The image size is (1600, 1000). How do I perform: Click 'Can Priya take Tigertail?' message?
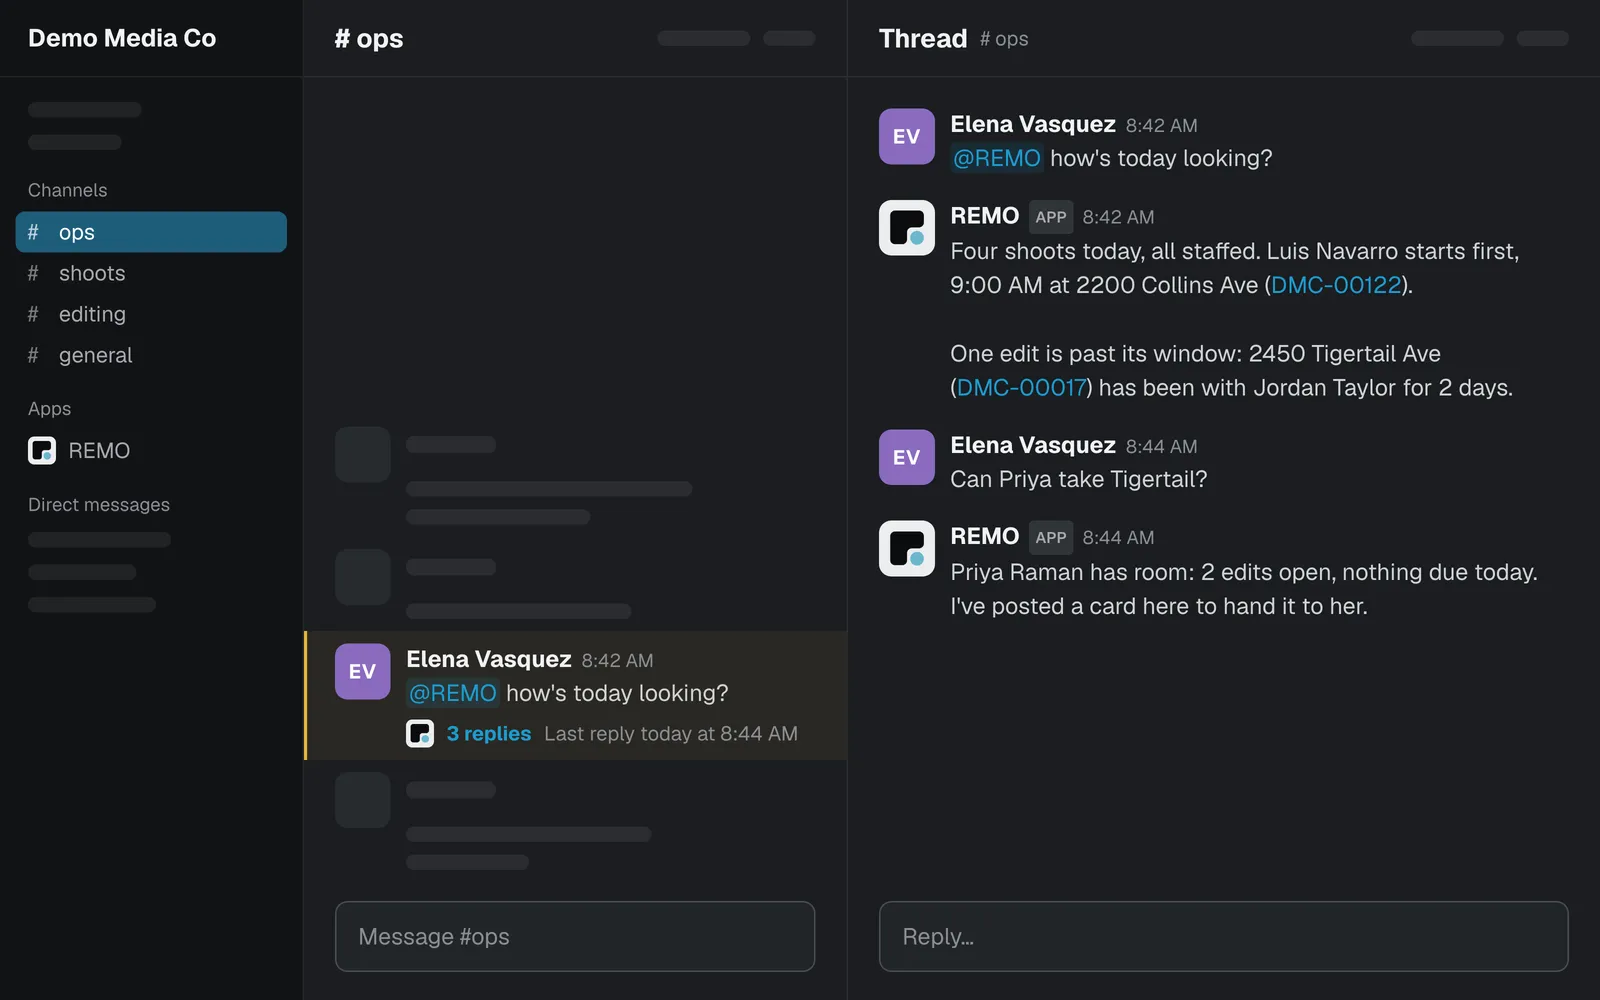(x=1078, y=479)
